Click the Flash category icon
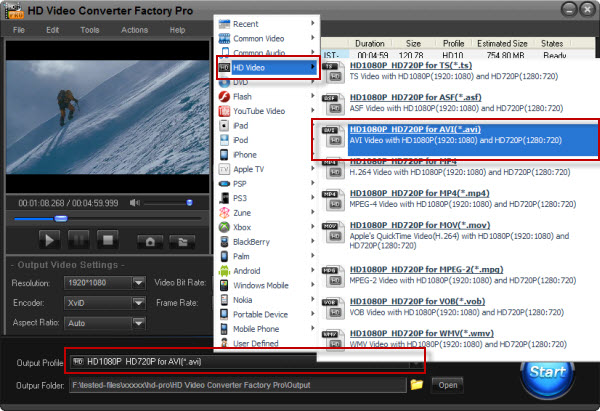The height and width of the screenshot is (411, 600). [x=224, y=96]
